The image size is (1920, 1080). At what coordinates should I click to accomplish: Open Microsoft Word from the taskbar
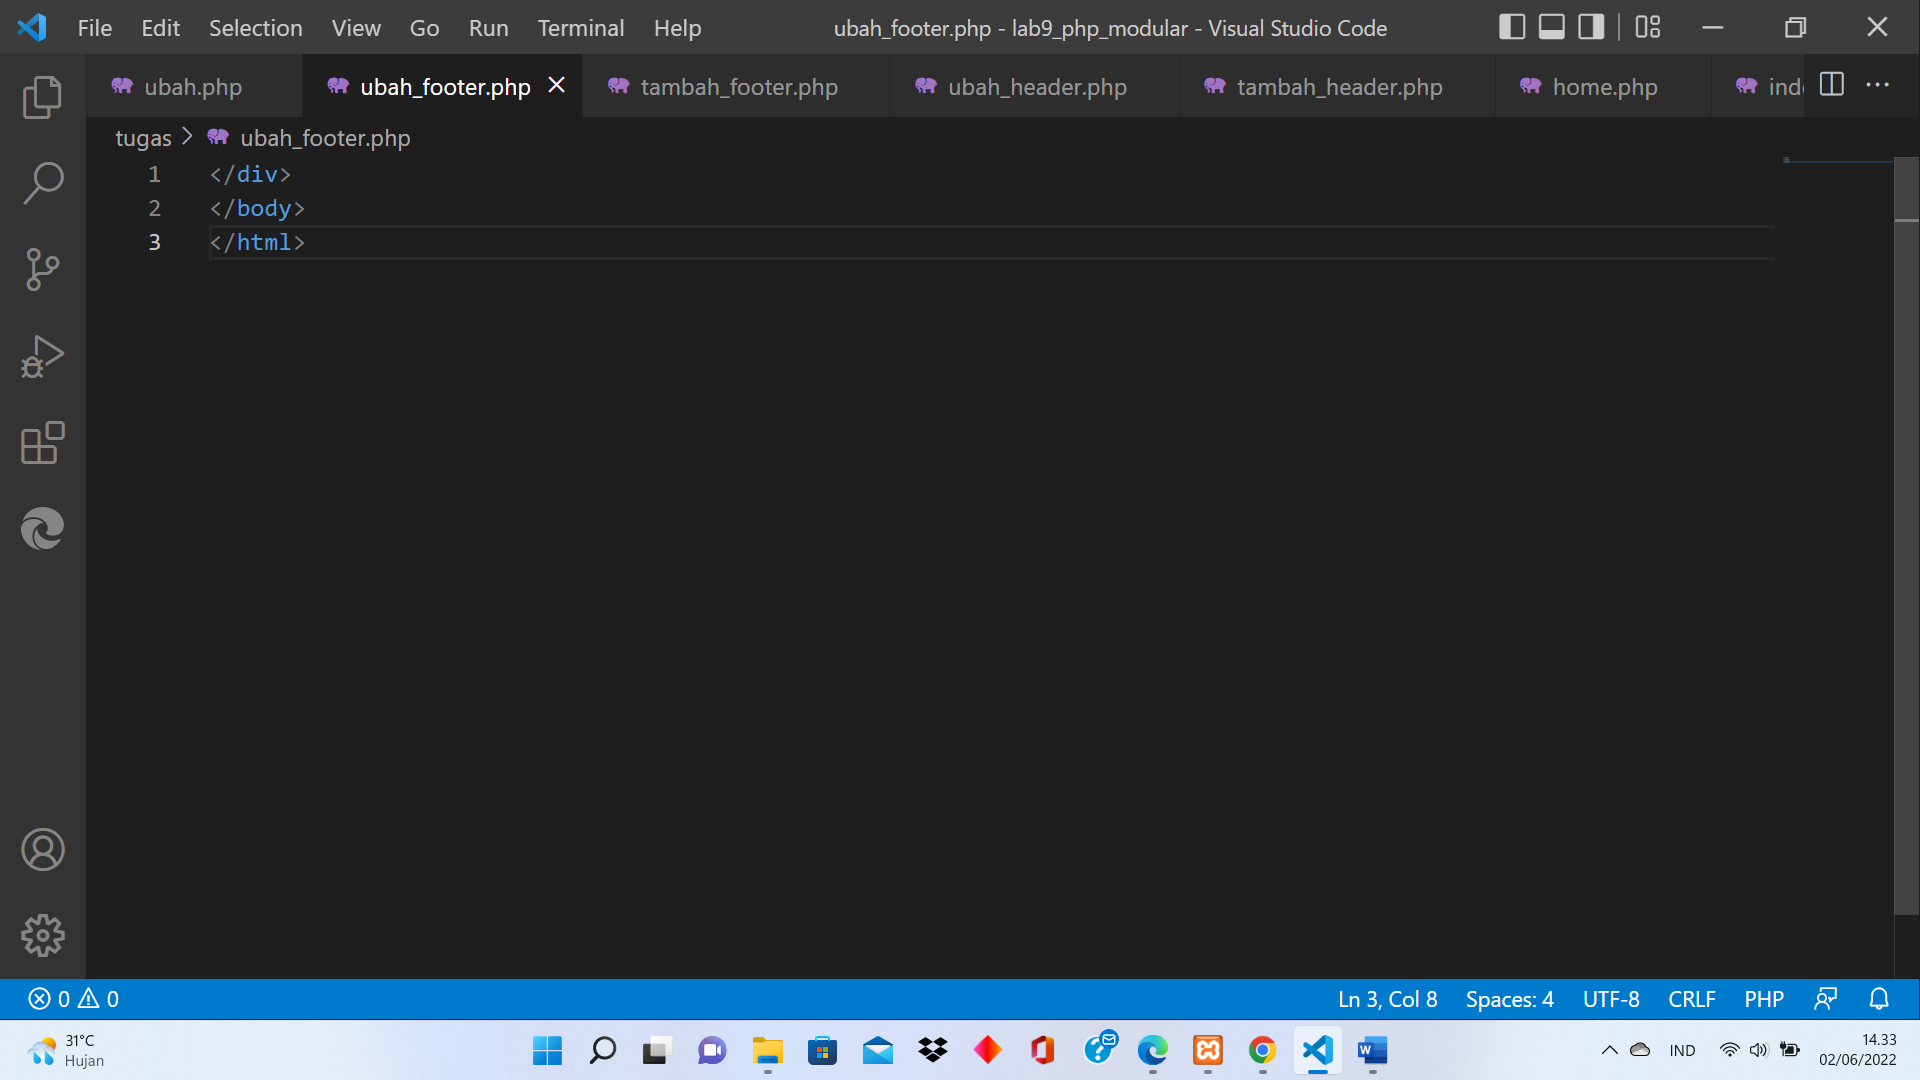(1373, 1050)
